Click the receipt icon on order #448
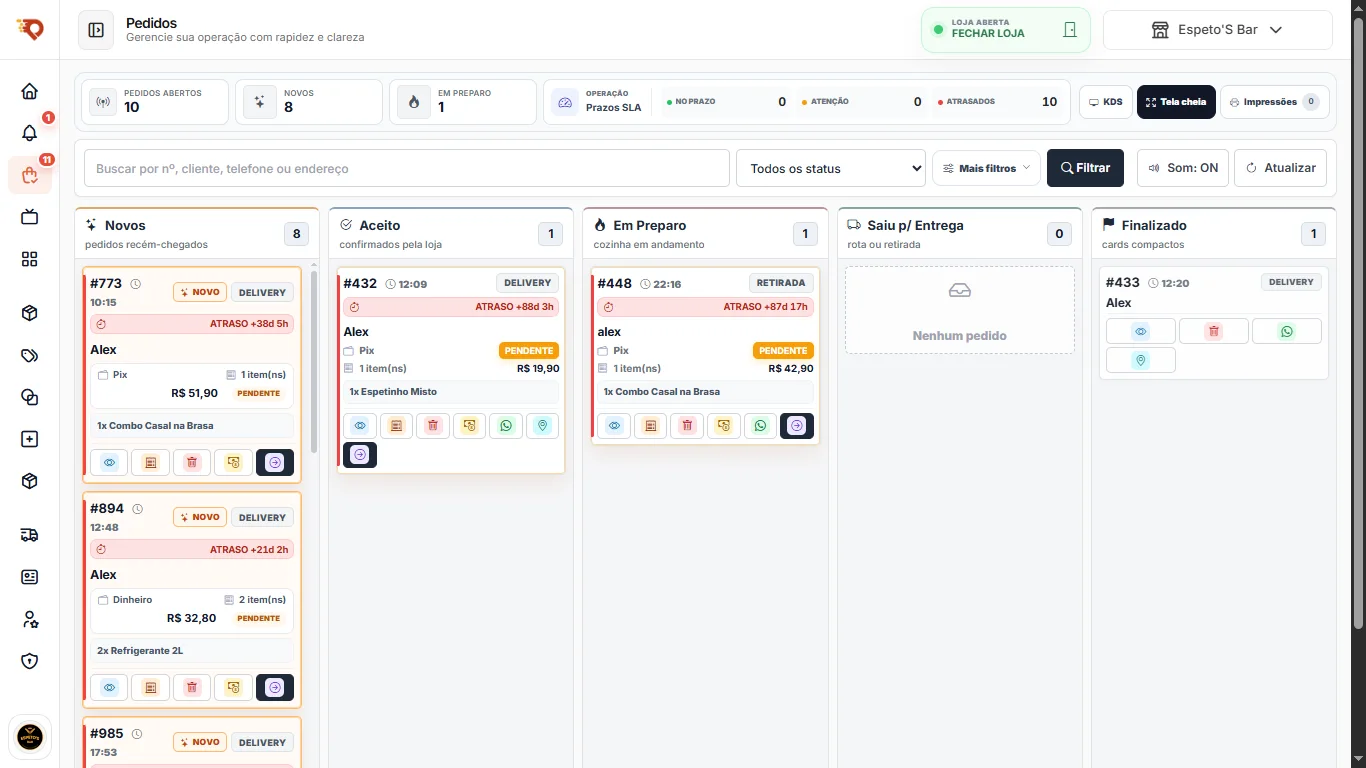The width and height of the screenshot is (1366, 768). pos(651,426)
